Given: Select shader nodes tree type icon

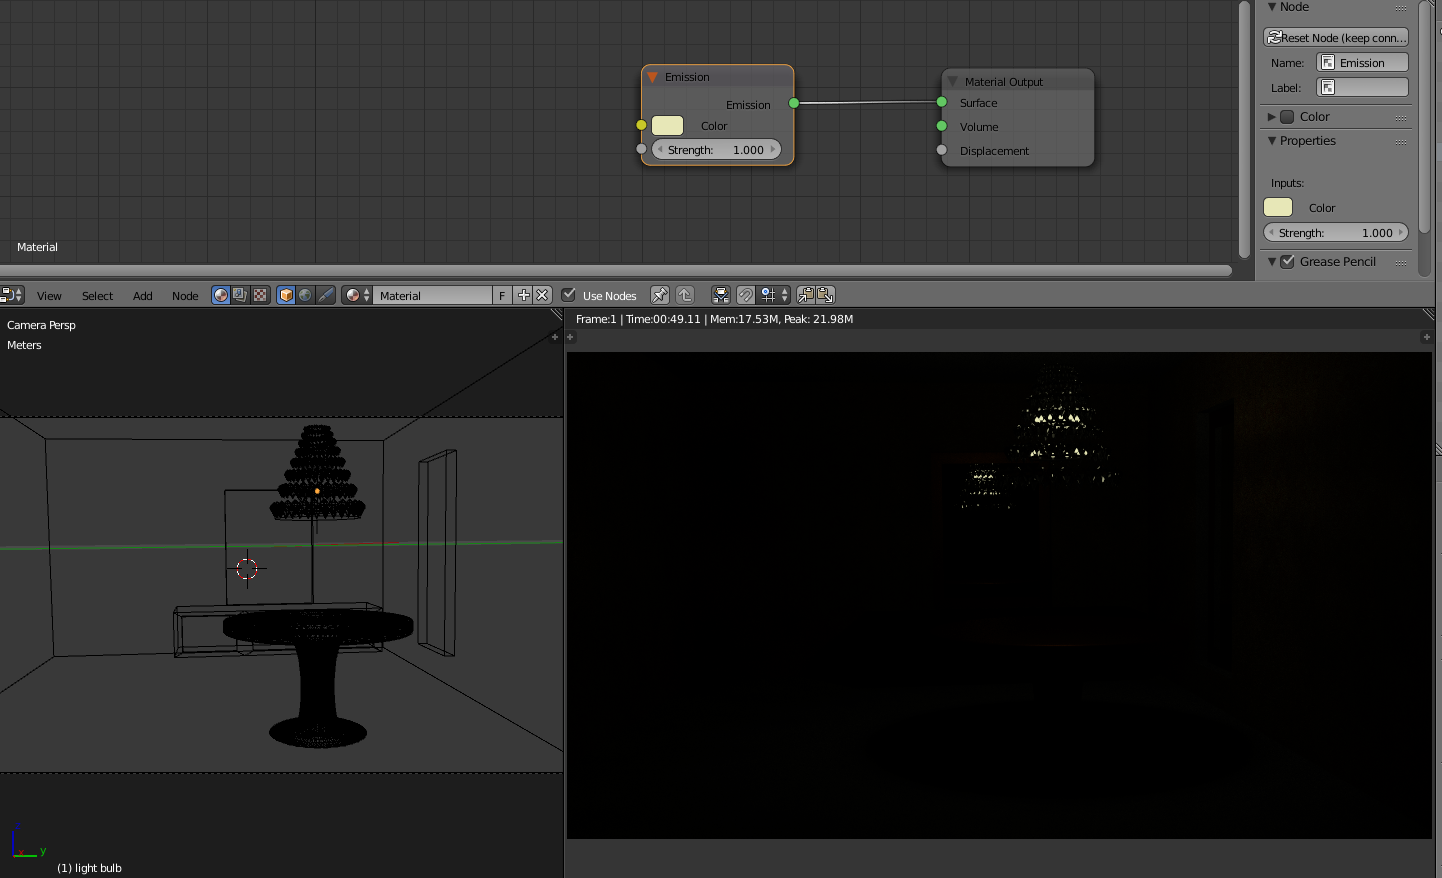Looking at the screenshot, I should (221, 295).
